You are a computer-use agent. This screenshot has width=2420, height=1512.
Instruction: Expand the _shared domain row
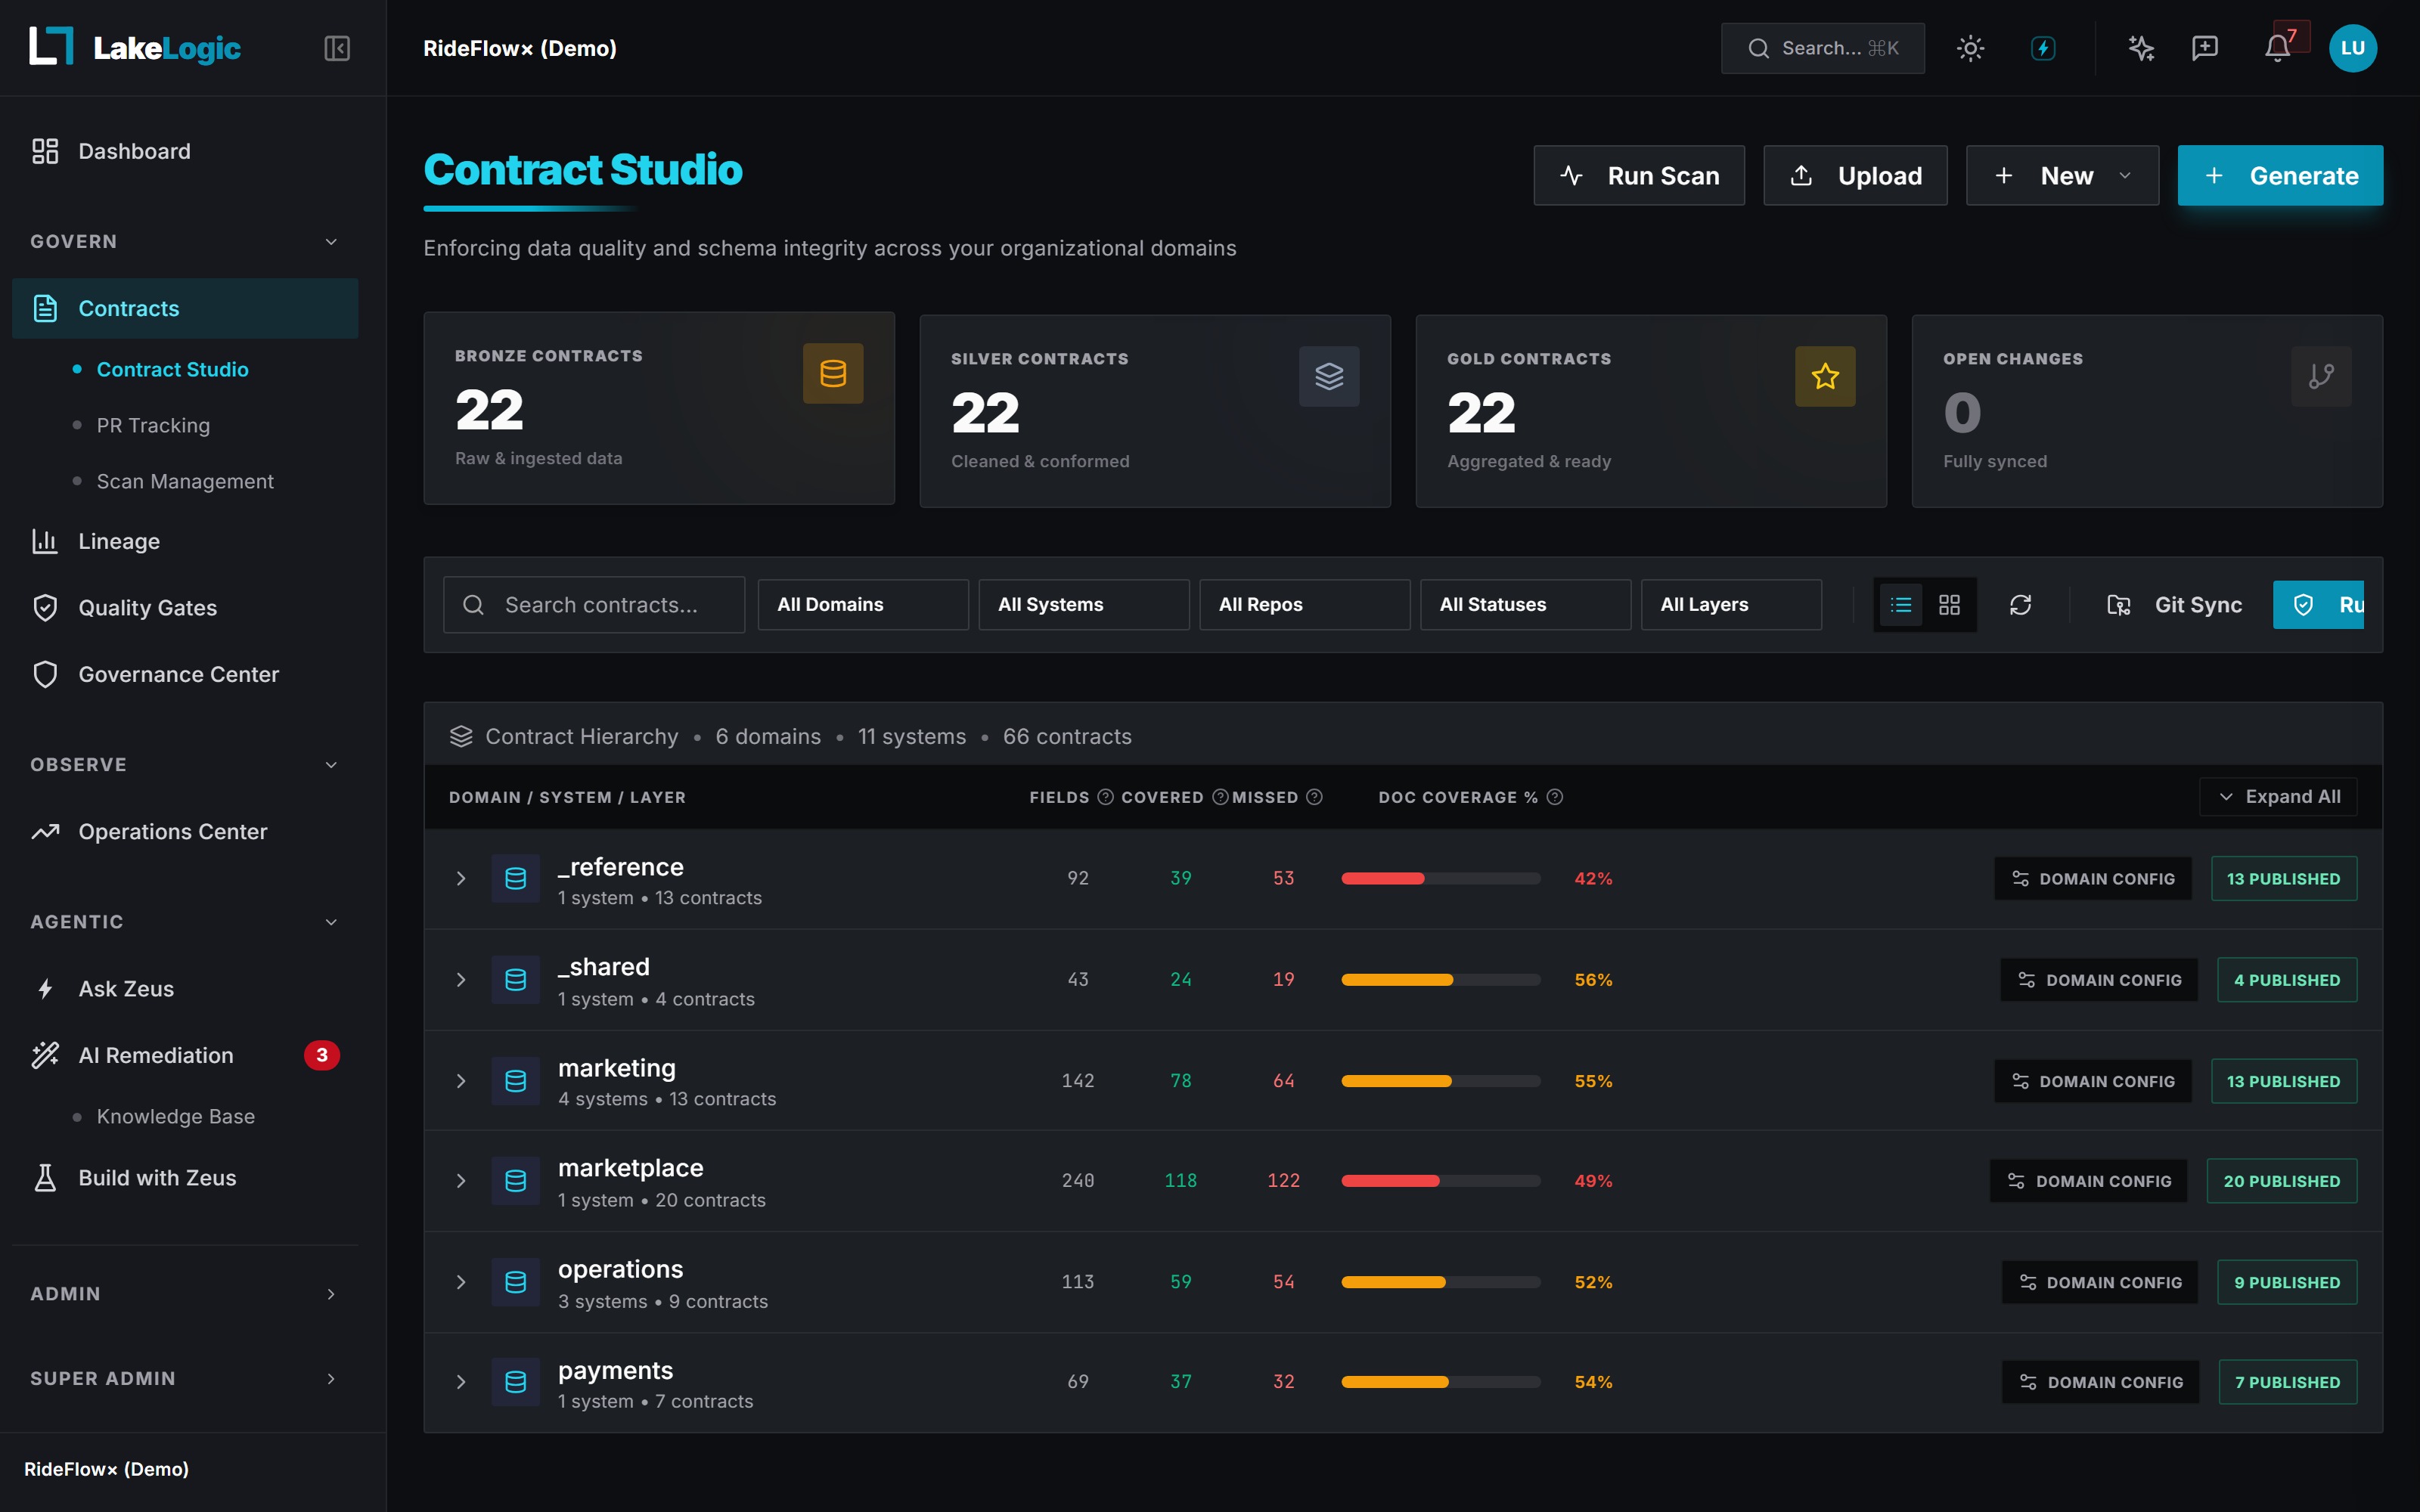[x=461, y=979]
